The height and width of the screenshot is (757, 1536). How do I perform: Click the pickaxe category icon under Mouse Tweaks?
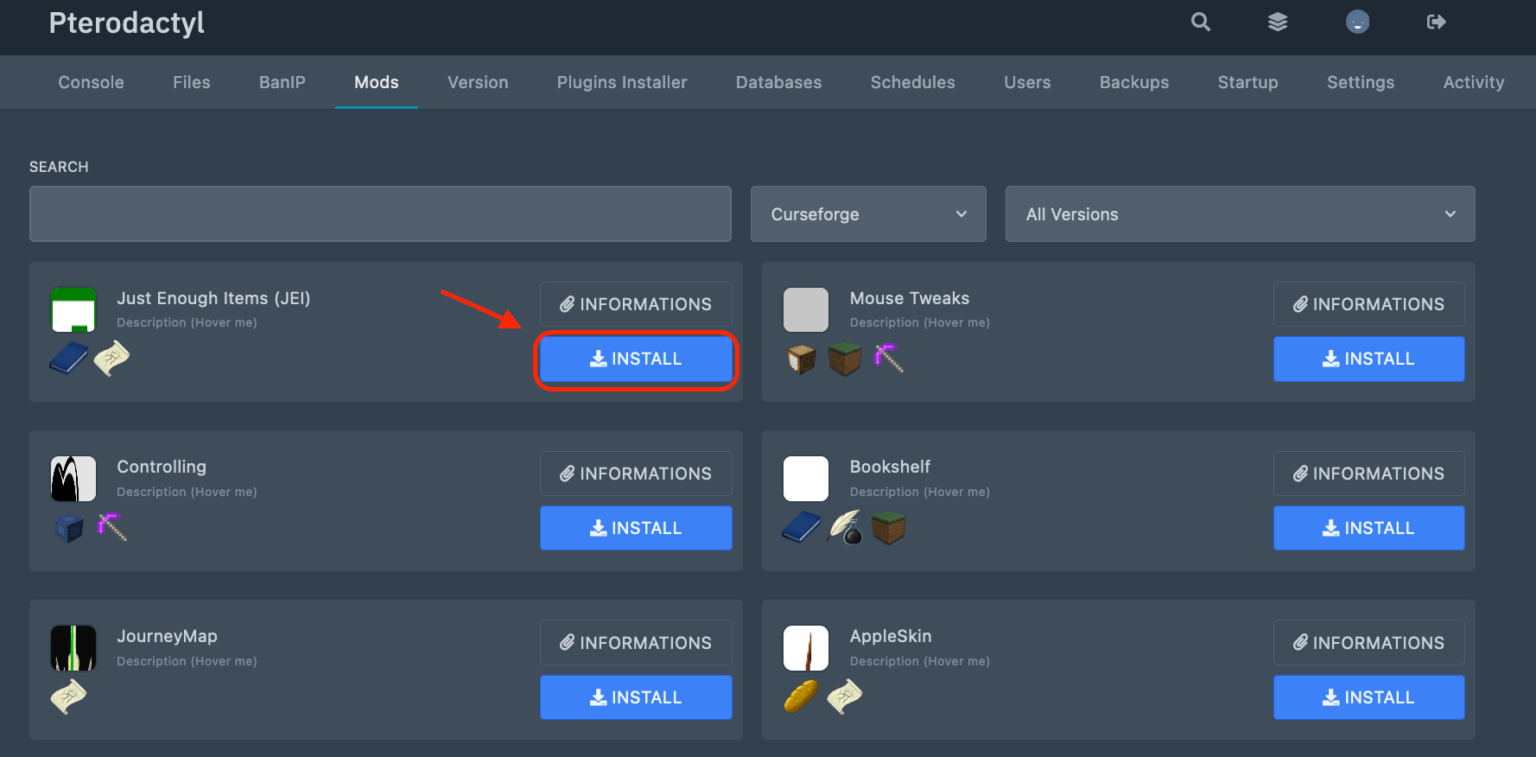[888, 359]
